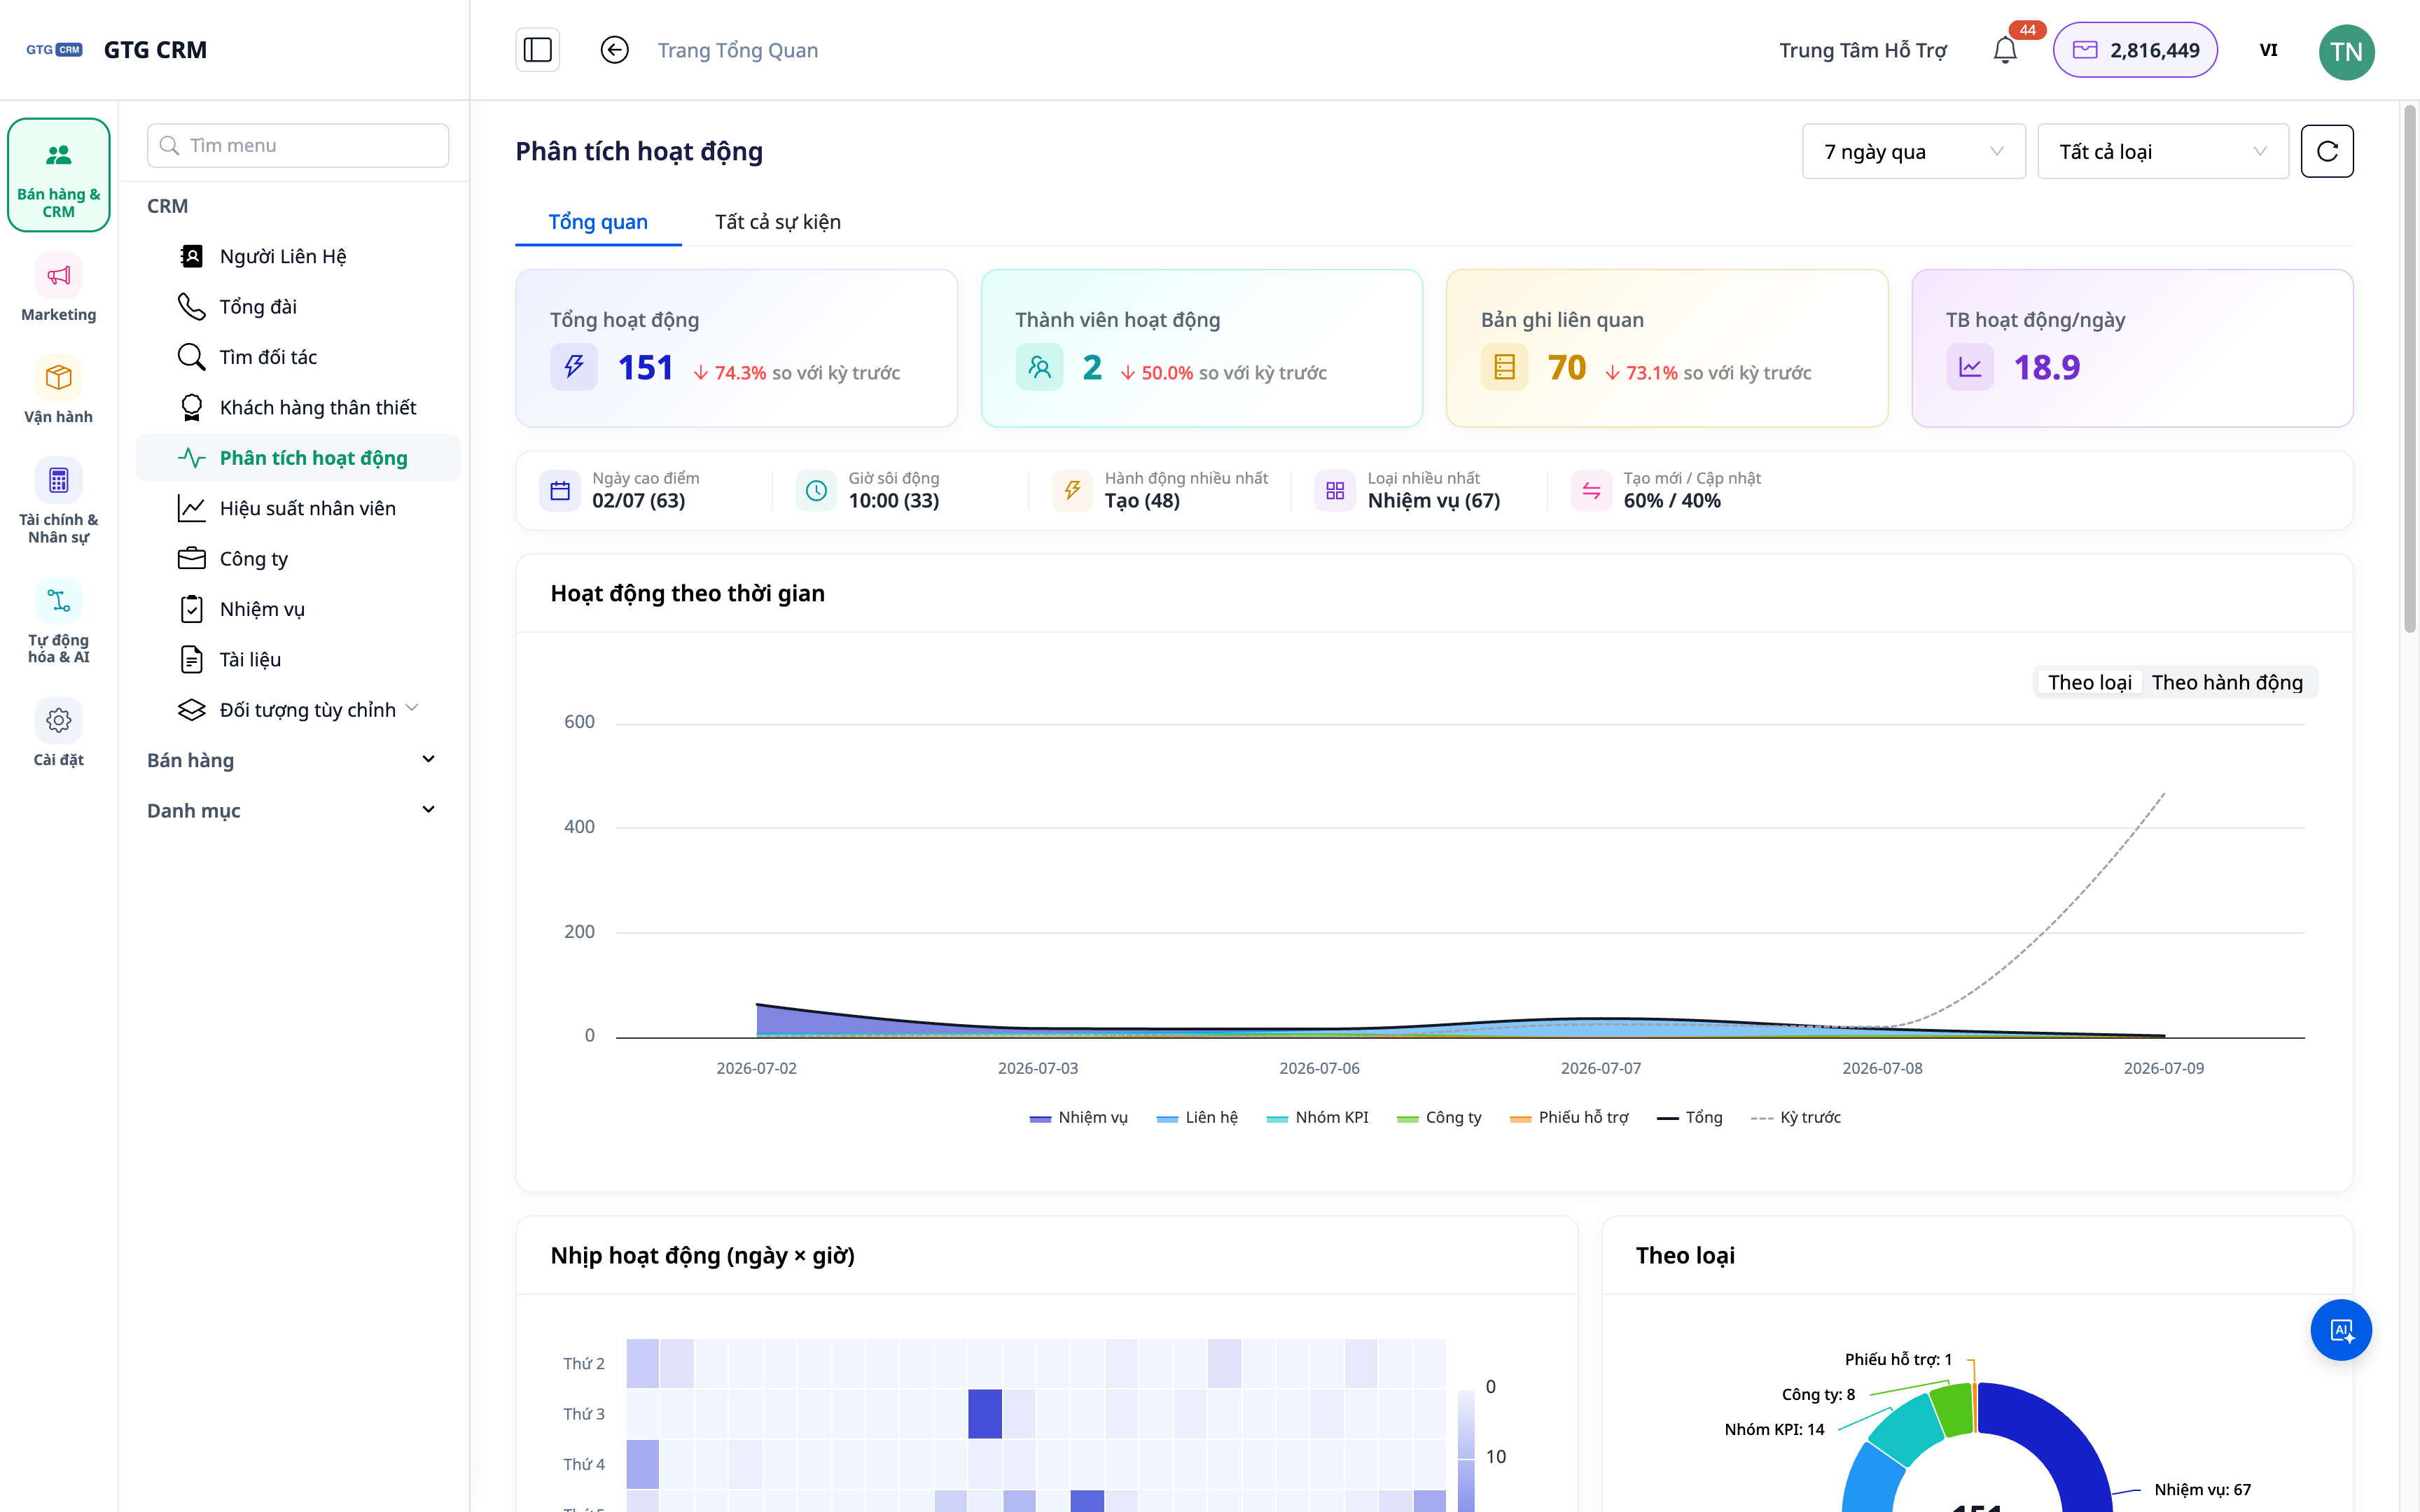The height and width of the screenshot is (1512, 2420).
Task: Click Loại nhiều nhất grid icon
Action: tap(1335, 490)
